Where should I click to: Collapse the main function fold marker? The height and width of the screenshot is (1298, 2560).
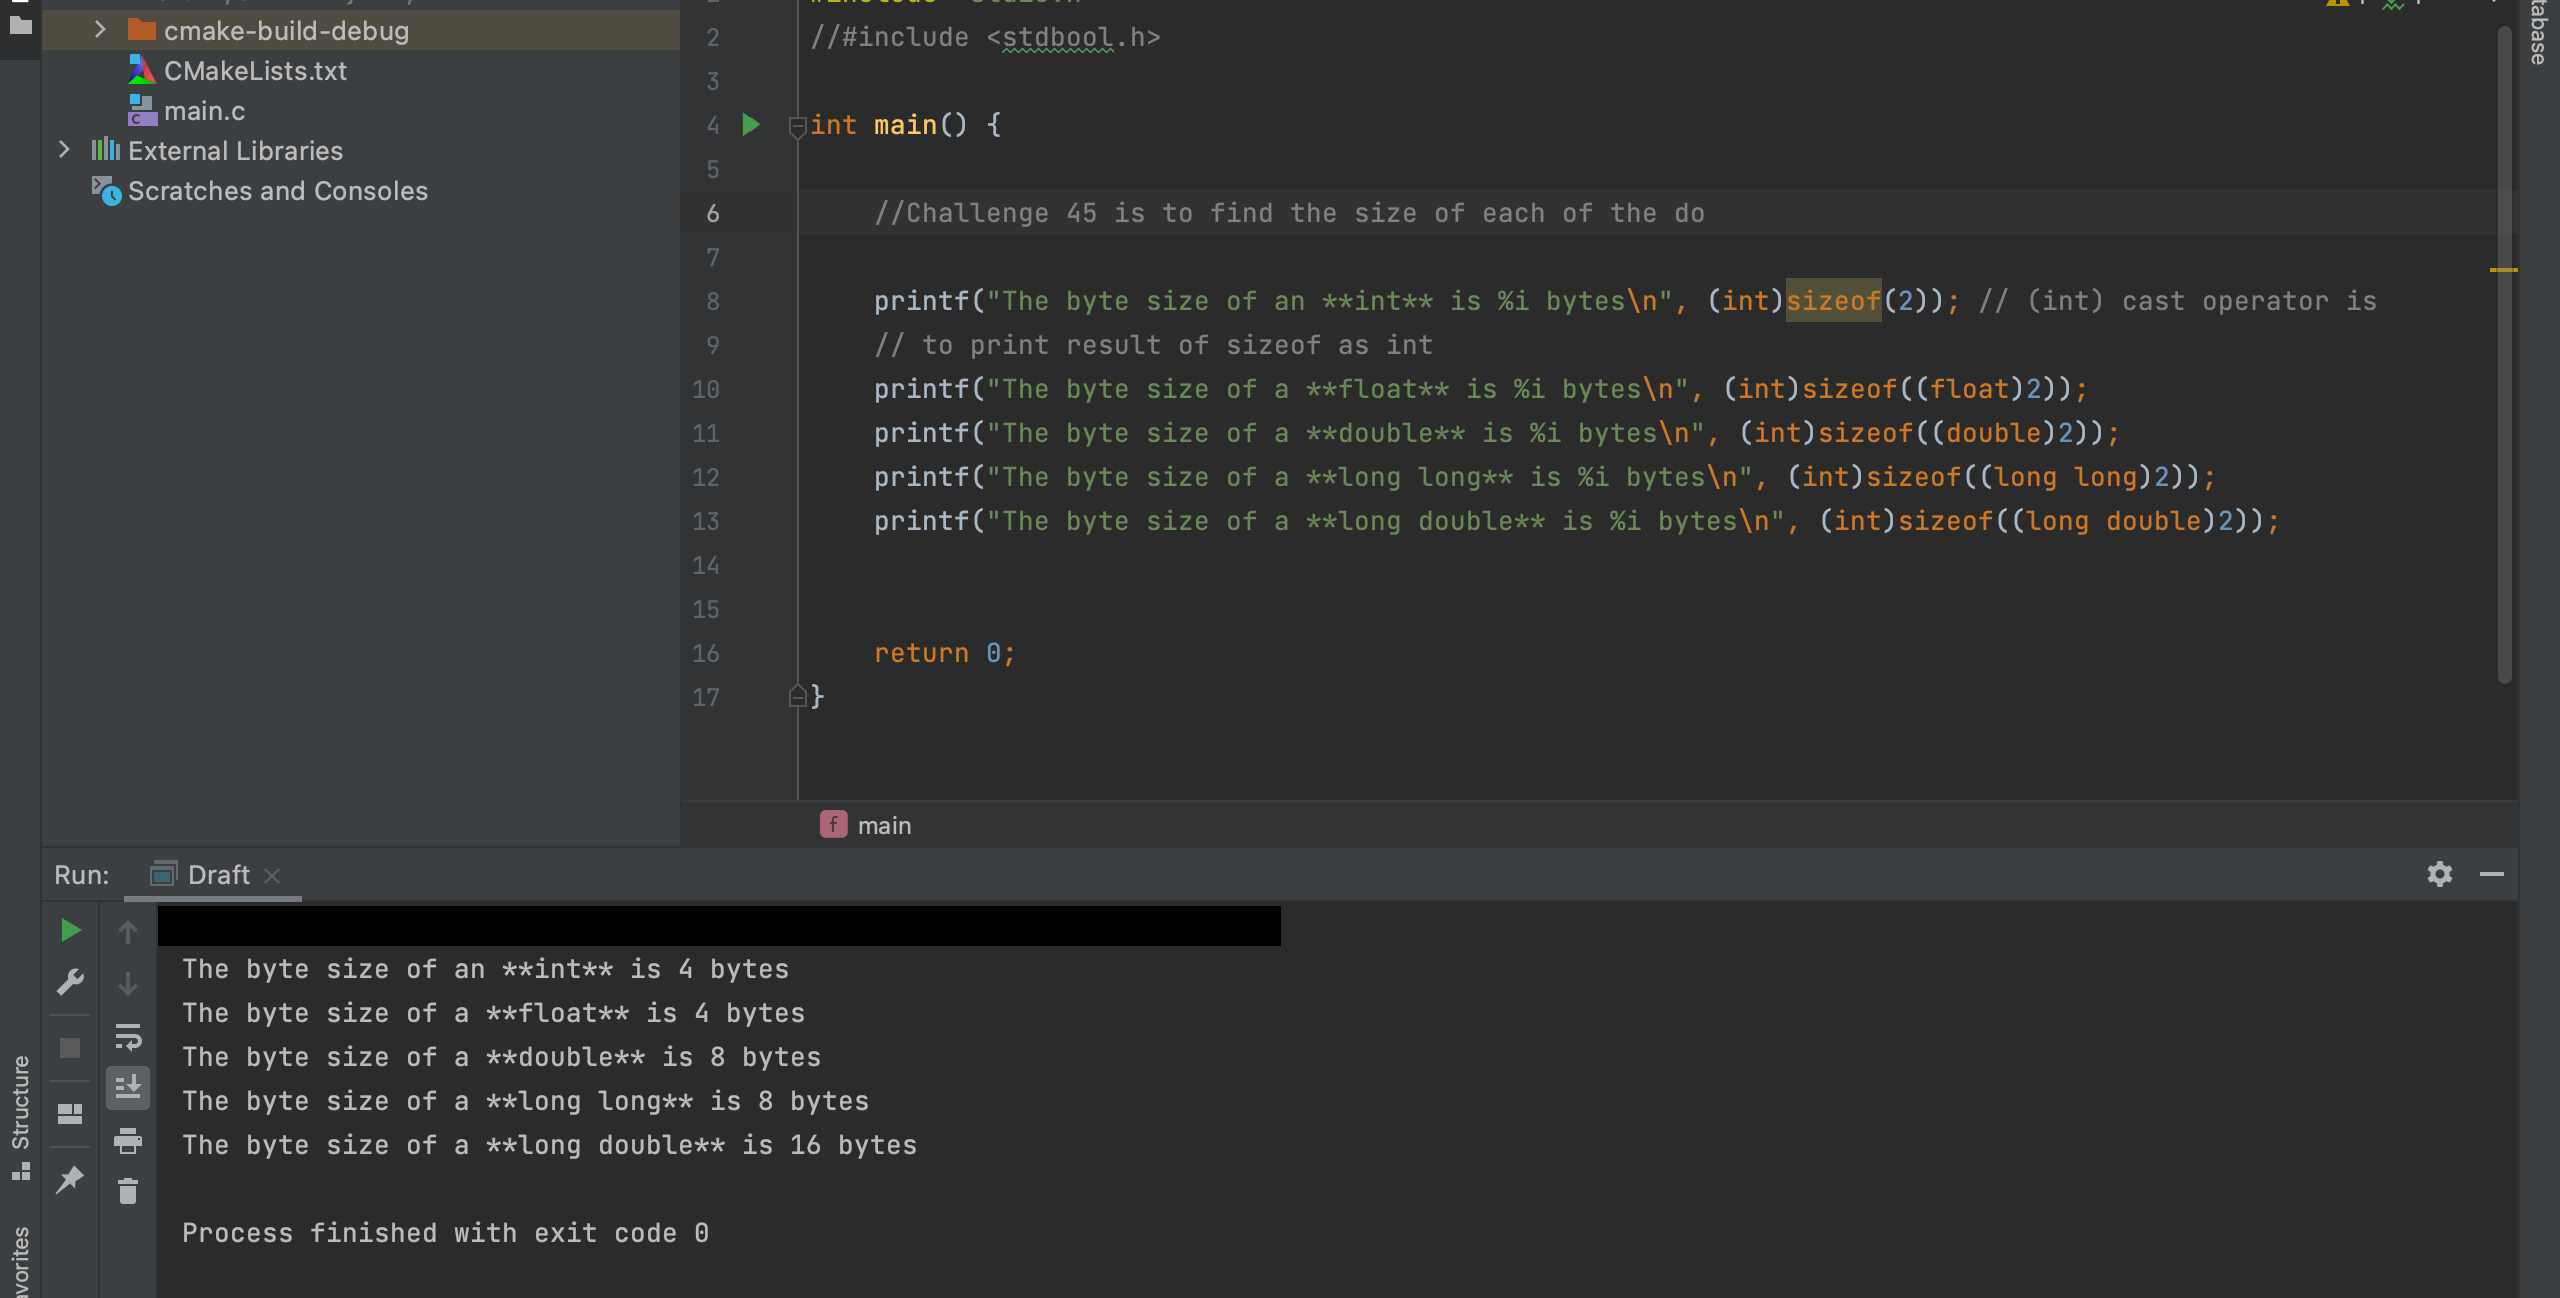[x=797, y=126]
